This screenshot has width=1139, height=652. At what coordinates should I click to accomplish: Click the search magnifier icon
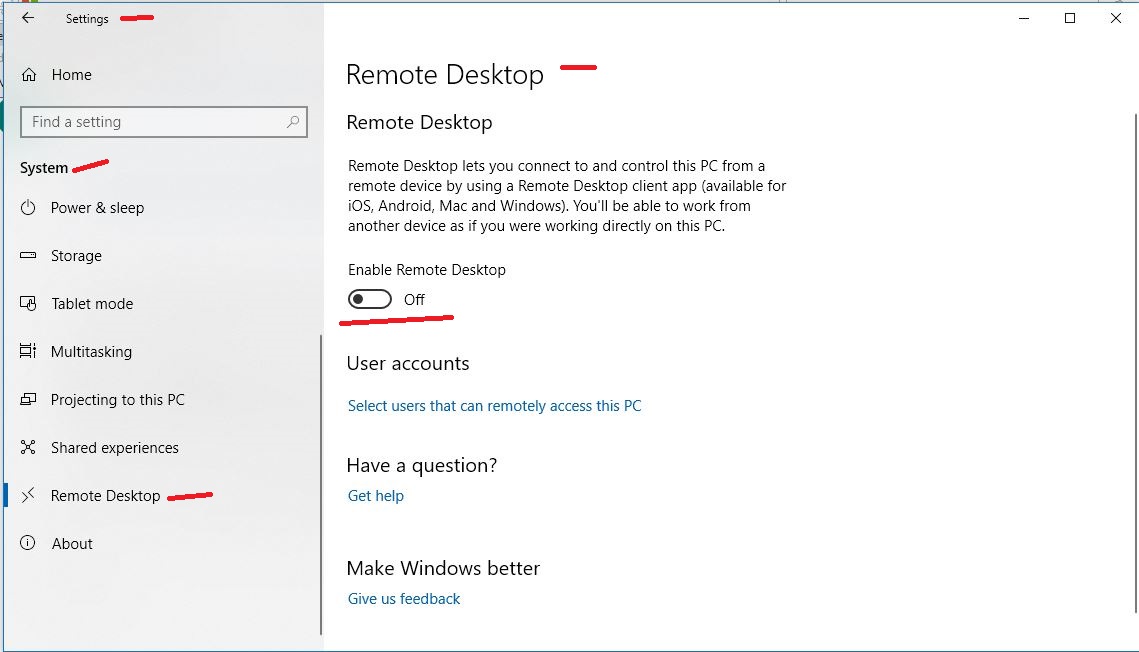[x=293, y=122]
